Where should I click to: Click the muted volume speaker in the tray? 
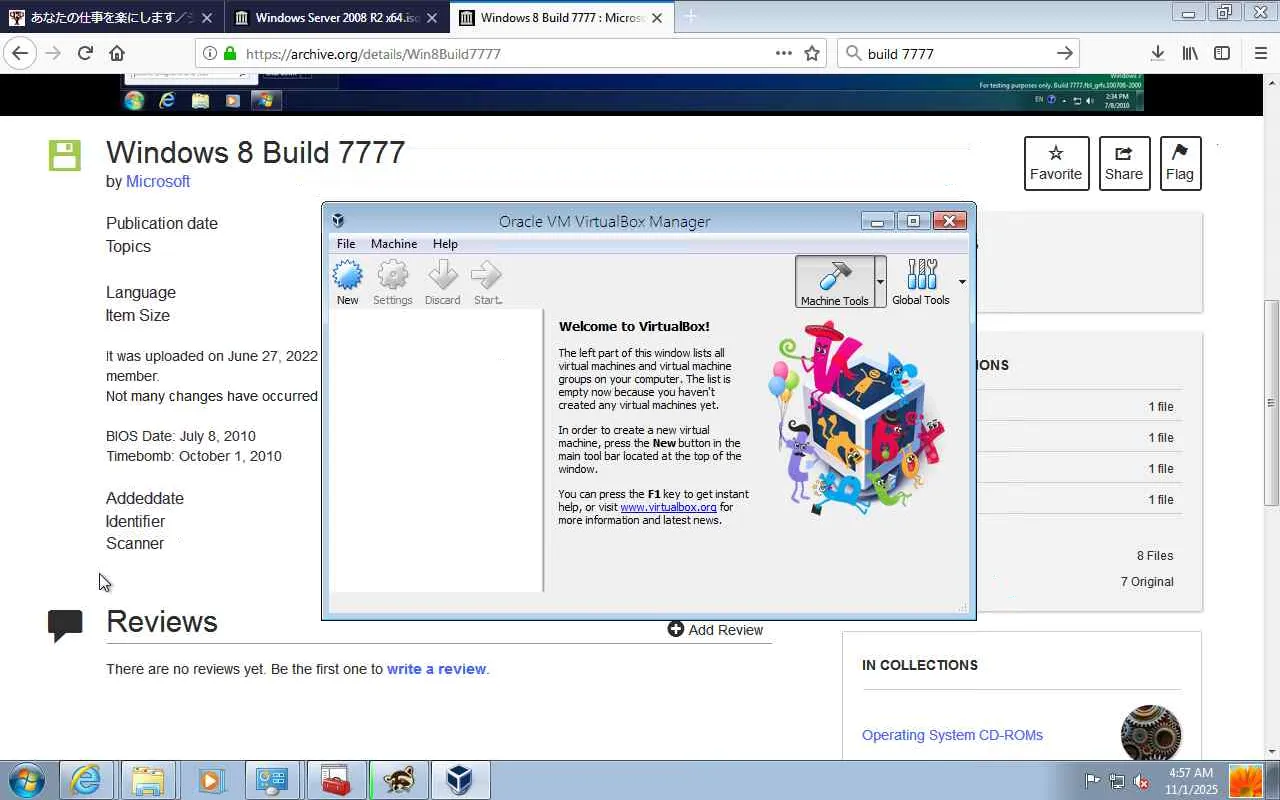pos(1141,781)
